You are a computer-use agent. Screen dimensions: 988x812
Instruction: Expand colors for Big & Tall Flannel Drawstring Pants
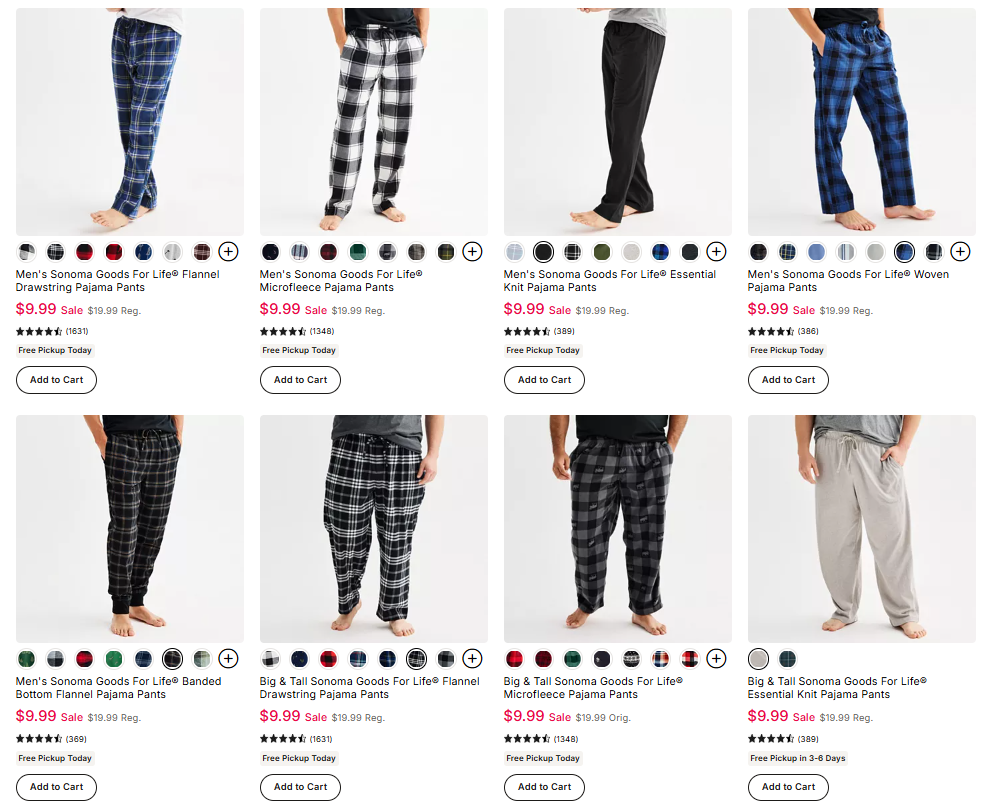tap(472, 659)
